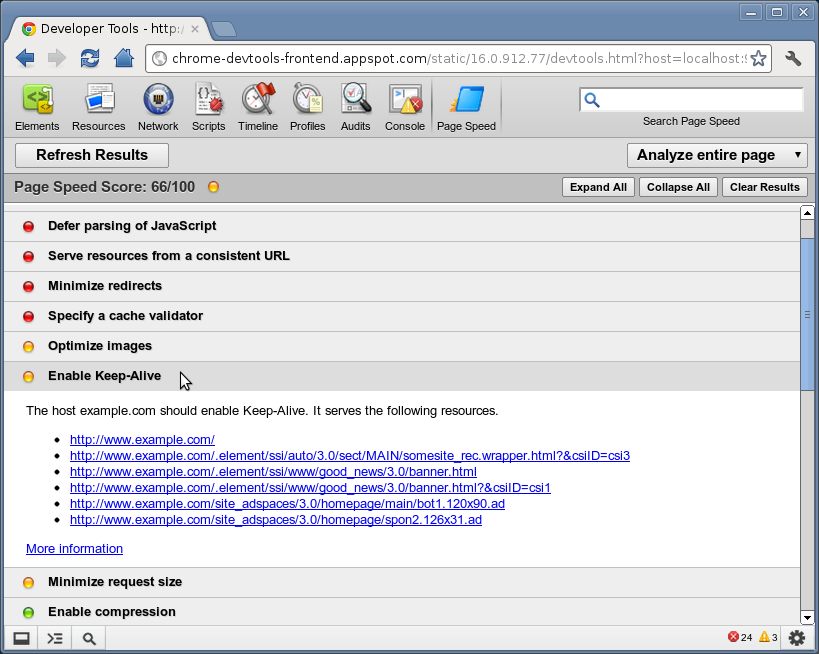
Task: Click the results list vertical scrollbar
Action: pyautogui.click(x=807, y=314)
